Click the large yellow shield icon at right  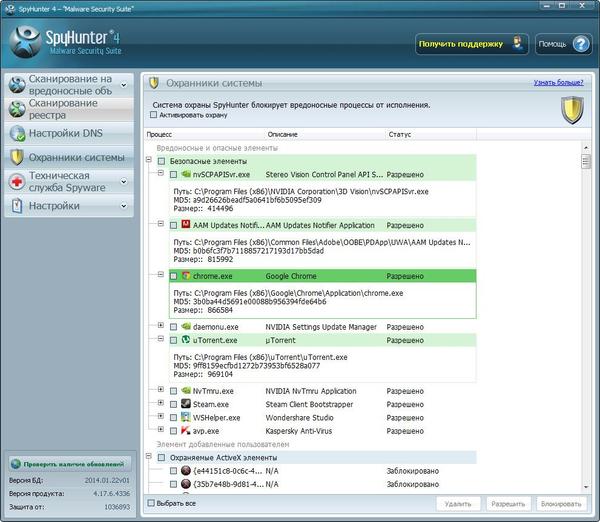click(x=572, y=110)
